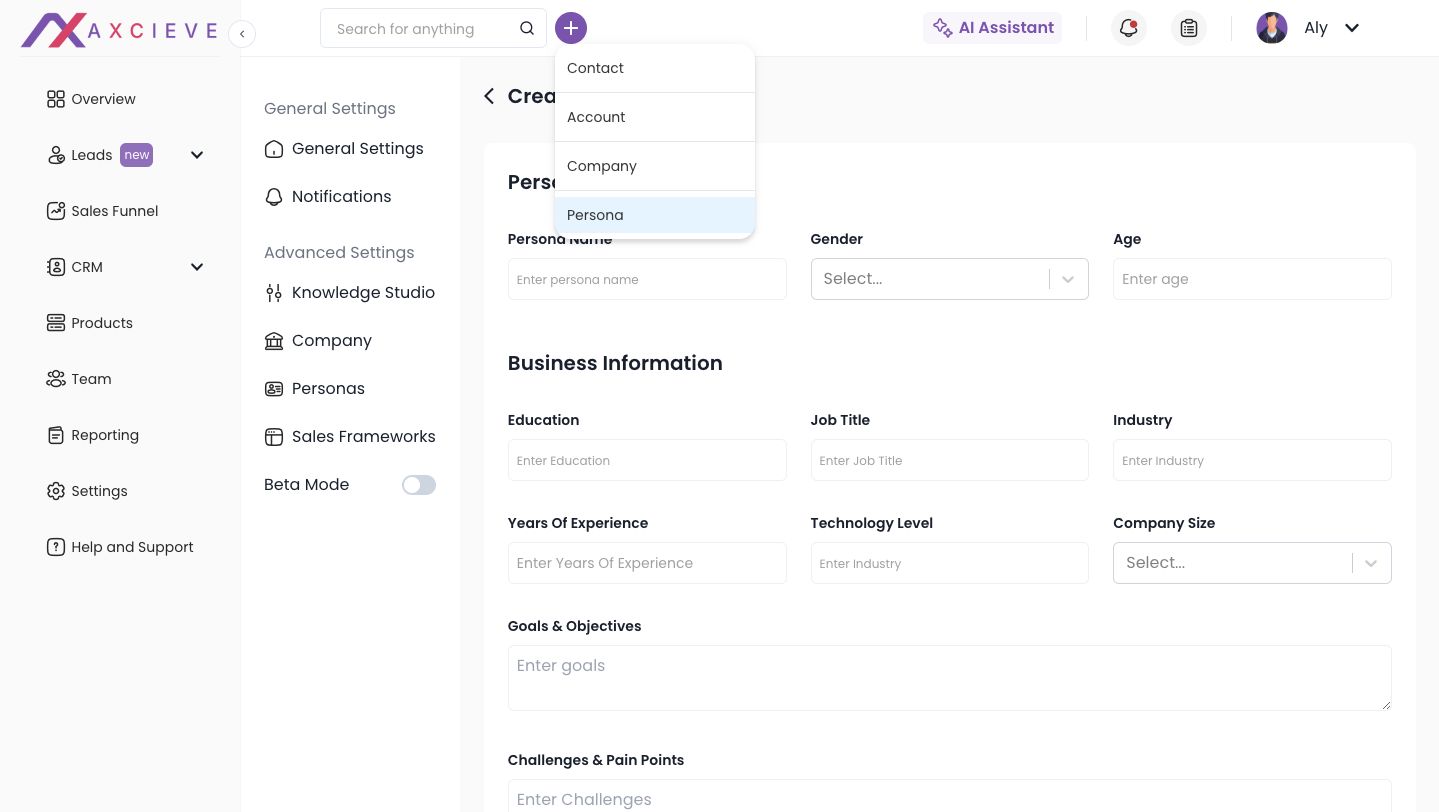Collapse the sidebar using the chevron button
Viewport: 1439px width, 812px height.
(x=242, y=33)
